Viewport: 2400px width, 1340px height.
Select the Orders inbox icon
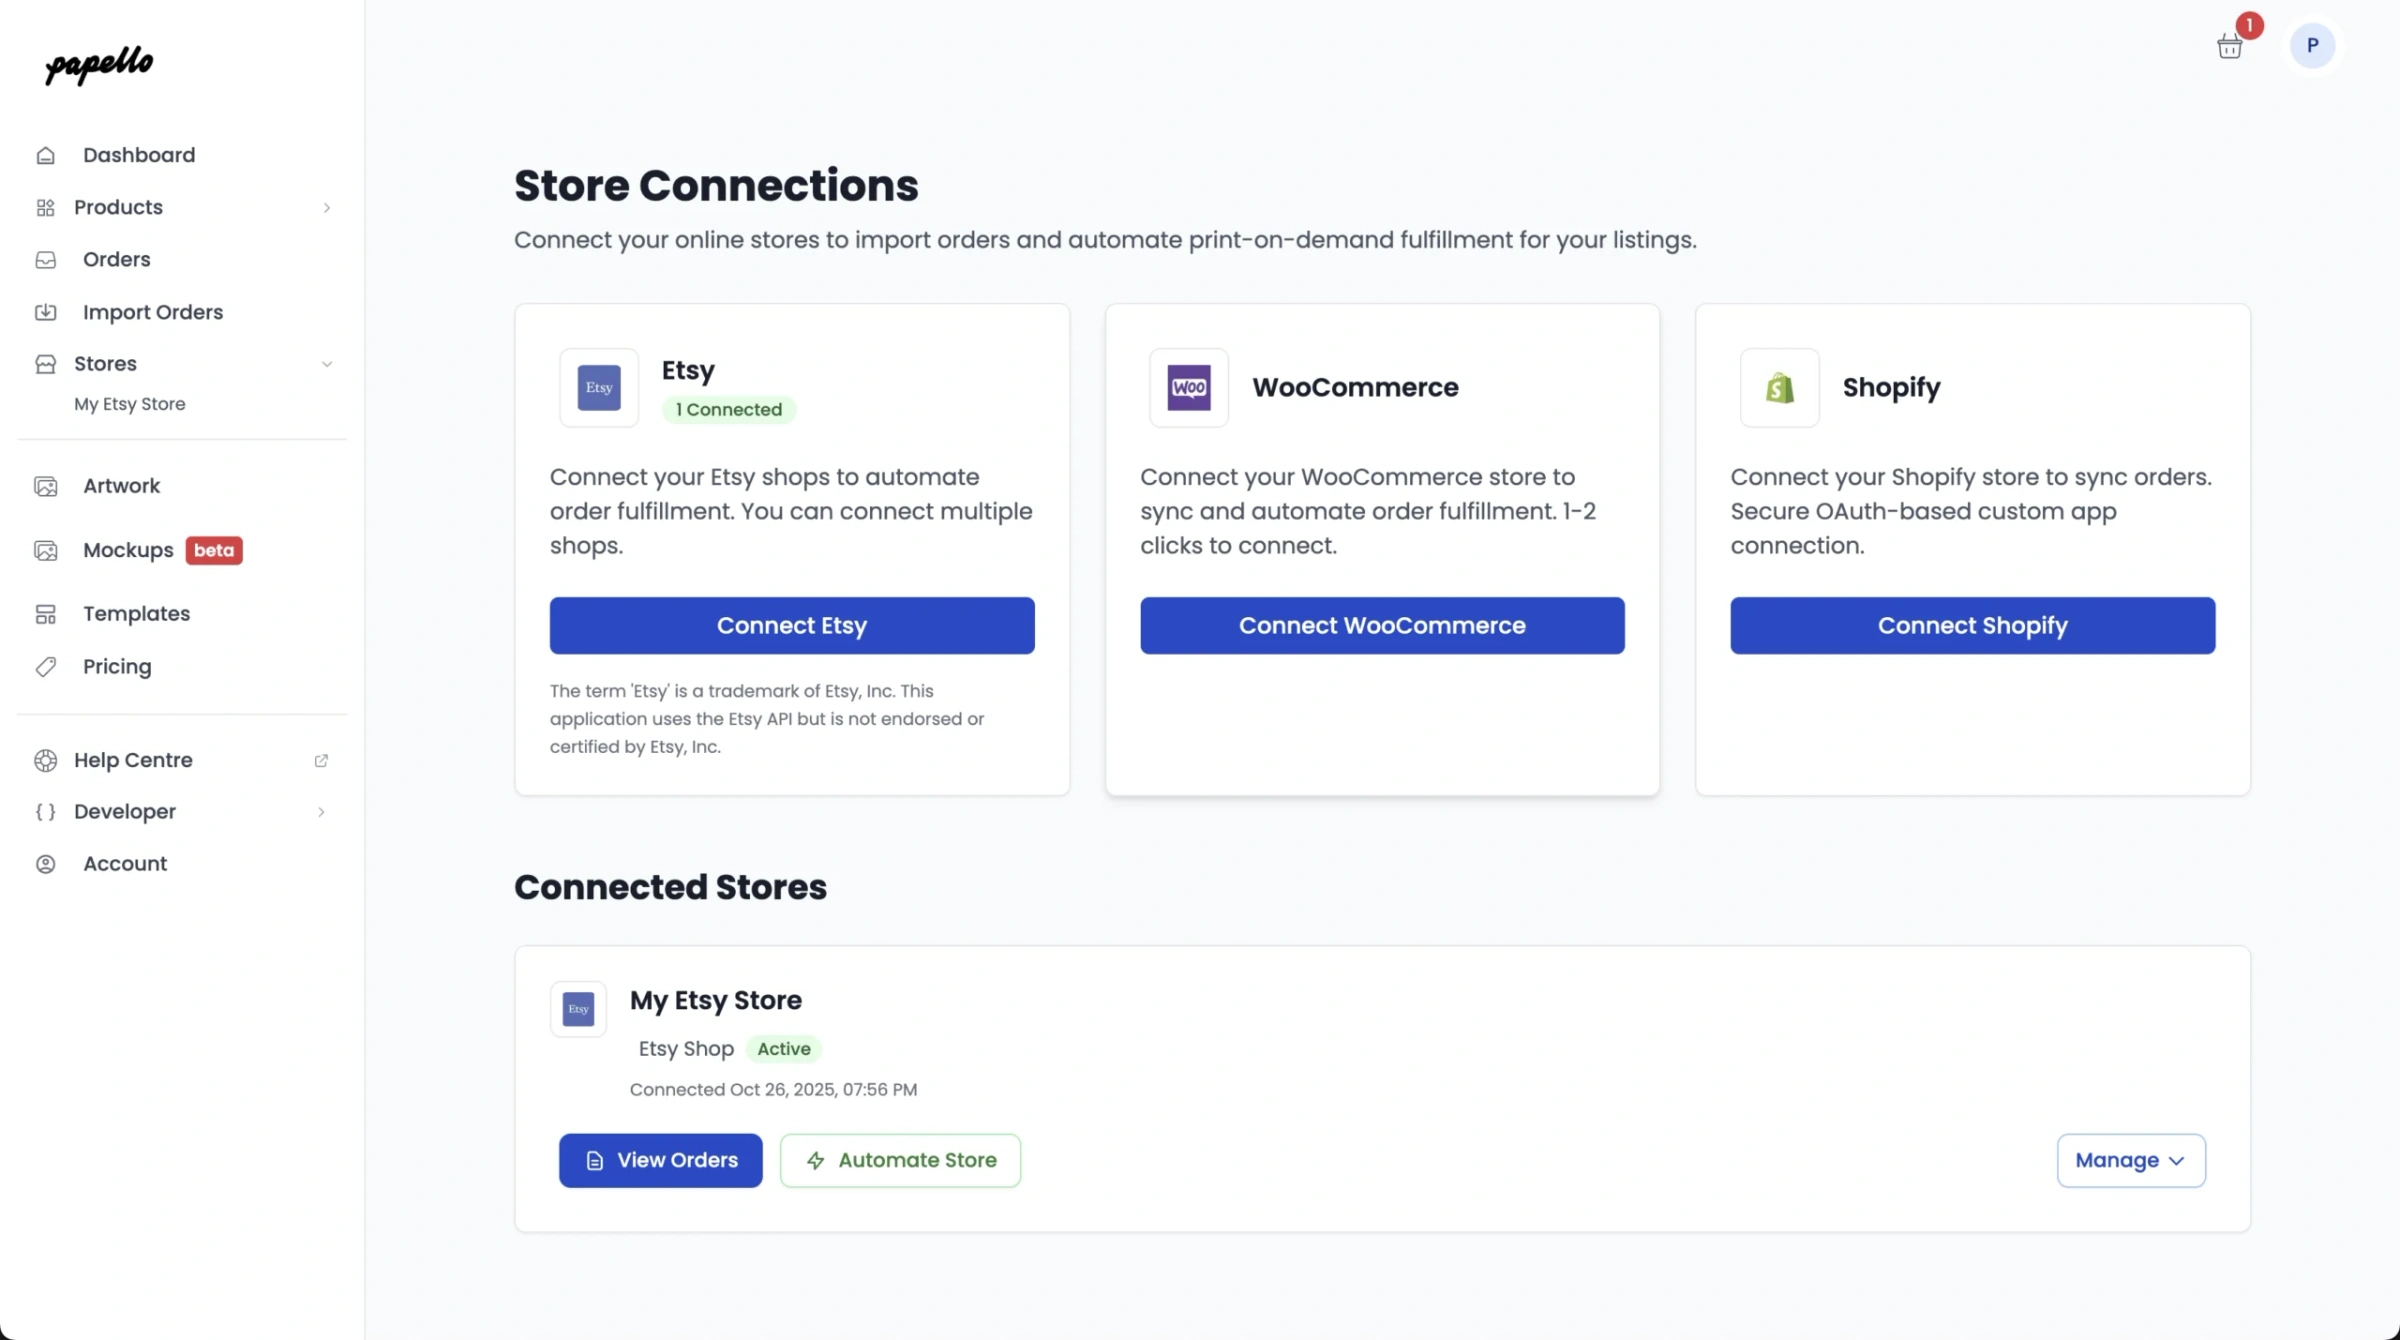click(x=46, y=259)
